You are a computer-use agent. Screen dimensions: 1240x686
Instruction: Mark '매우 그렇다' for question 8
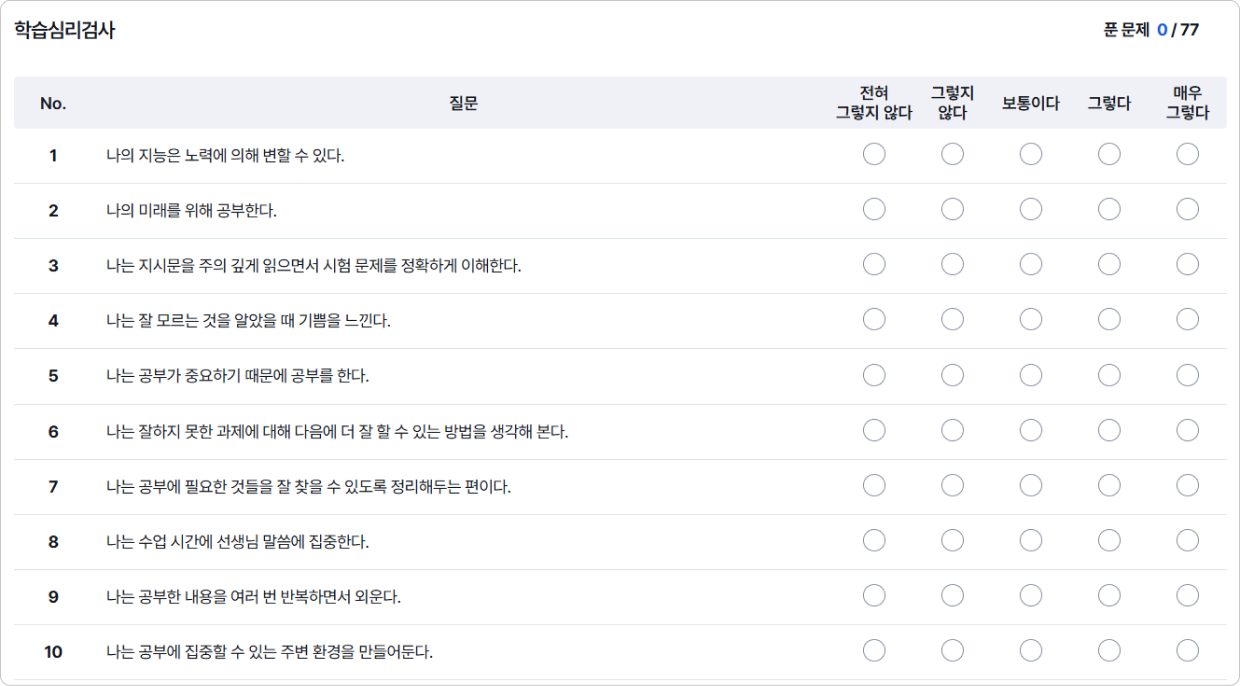pos(1187,540)
